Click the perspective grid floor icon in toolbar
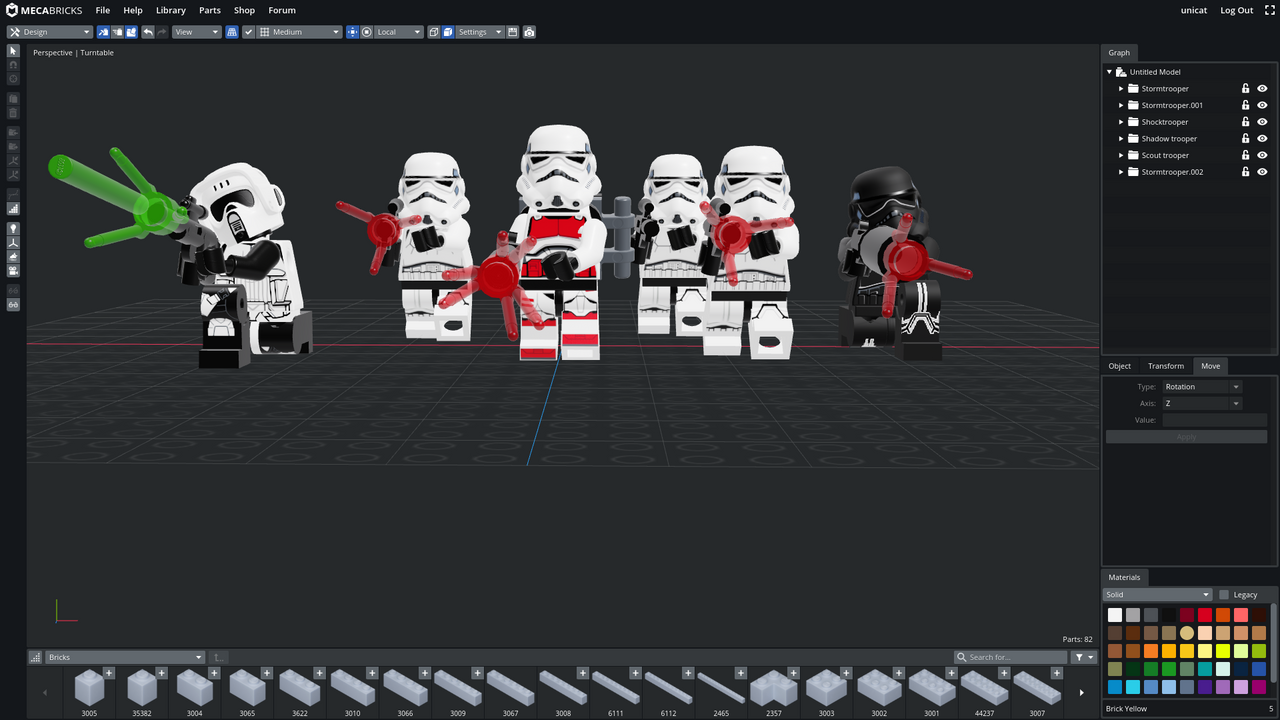Image resolution: width=1280 pixels, height=720 pixels. coord(232,32)
